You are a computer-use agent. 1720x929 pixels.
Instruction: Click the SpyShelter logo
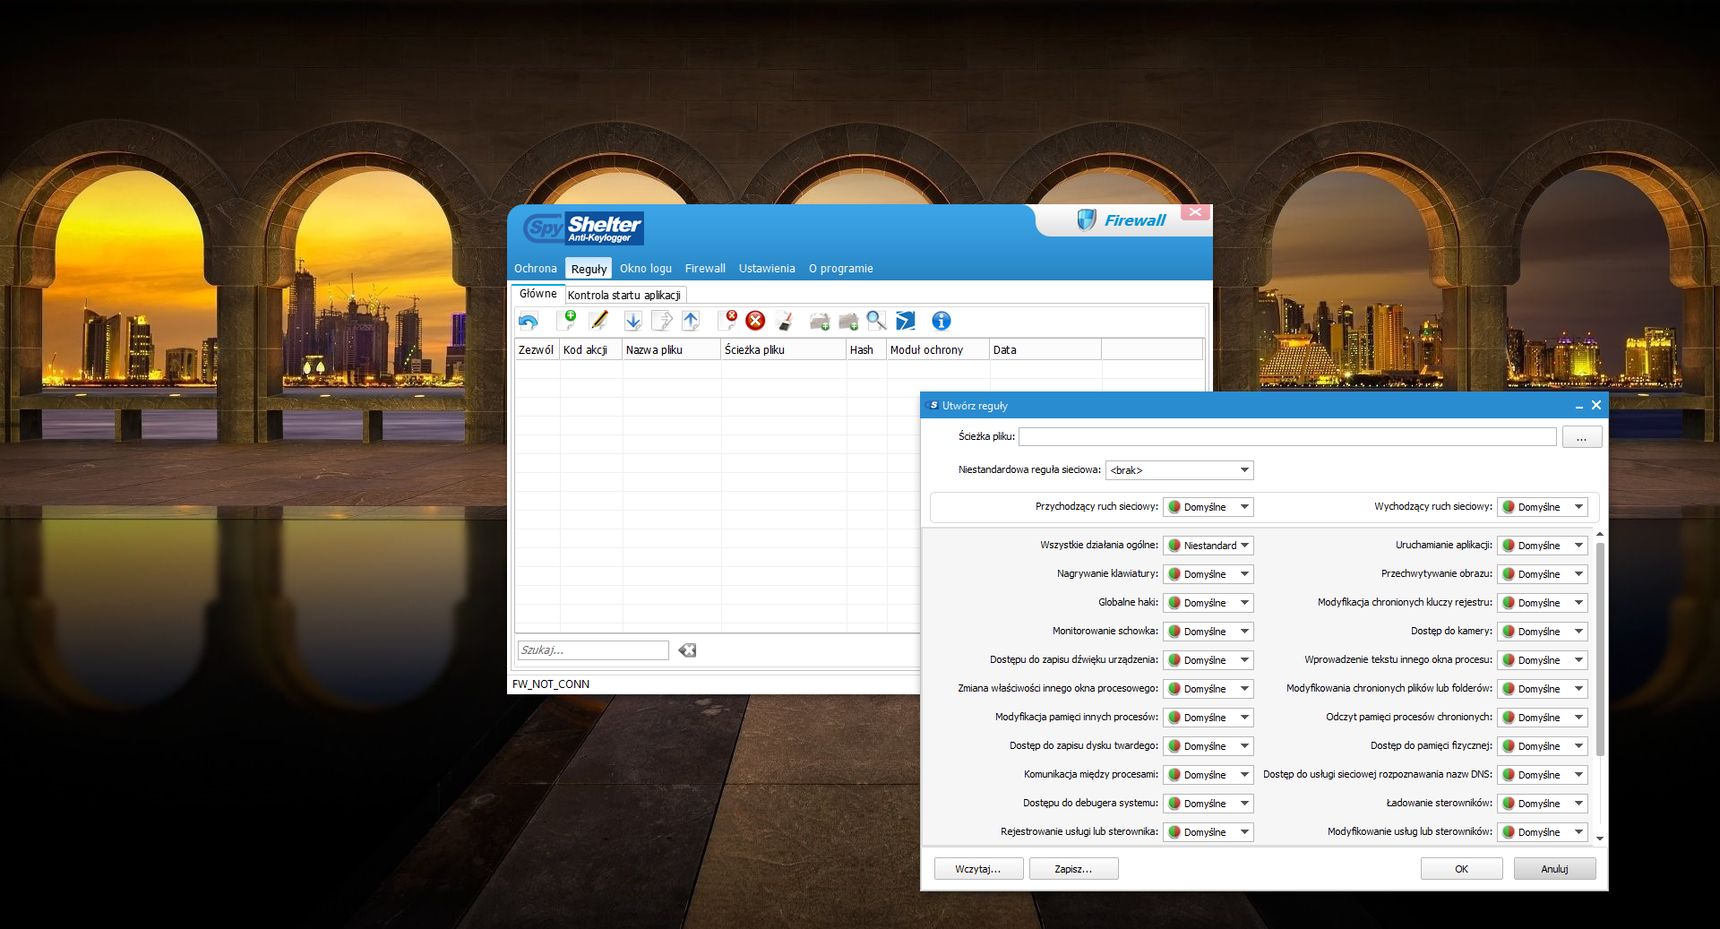tap(583, 228)
